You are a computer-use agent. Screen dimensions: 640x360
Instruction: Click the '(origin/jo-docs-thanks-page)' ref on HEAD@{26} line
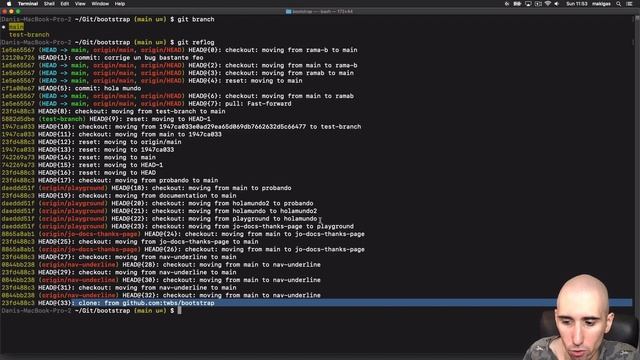pyautogui.click(x=89, y=249)
